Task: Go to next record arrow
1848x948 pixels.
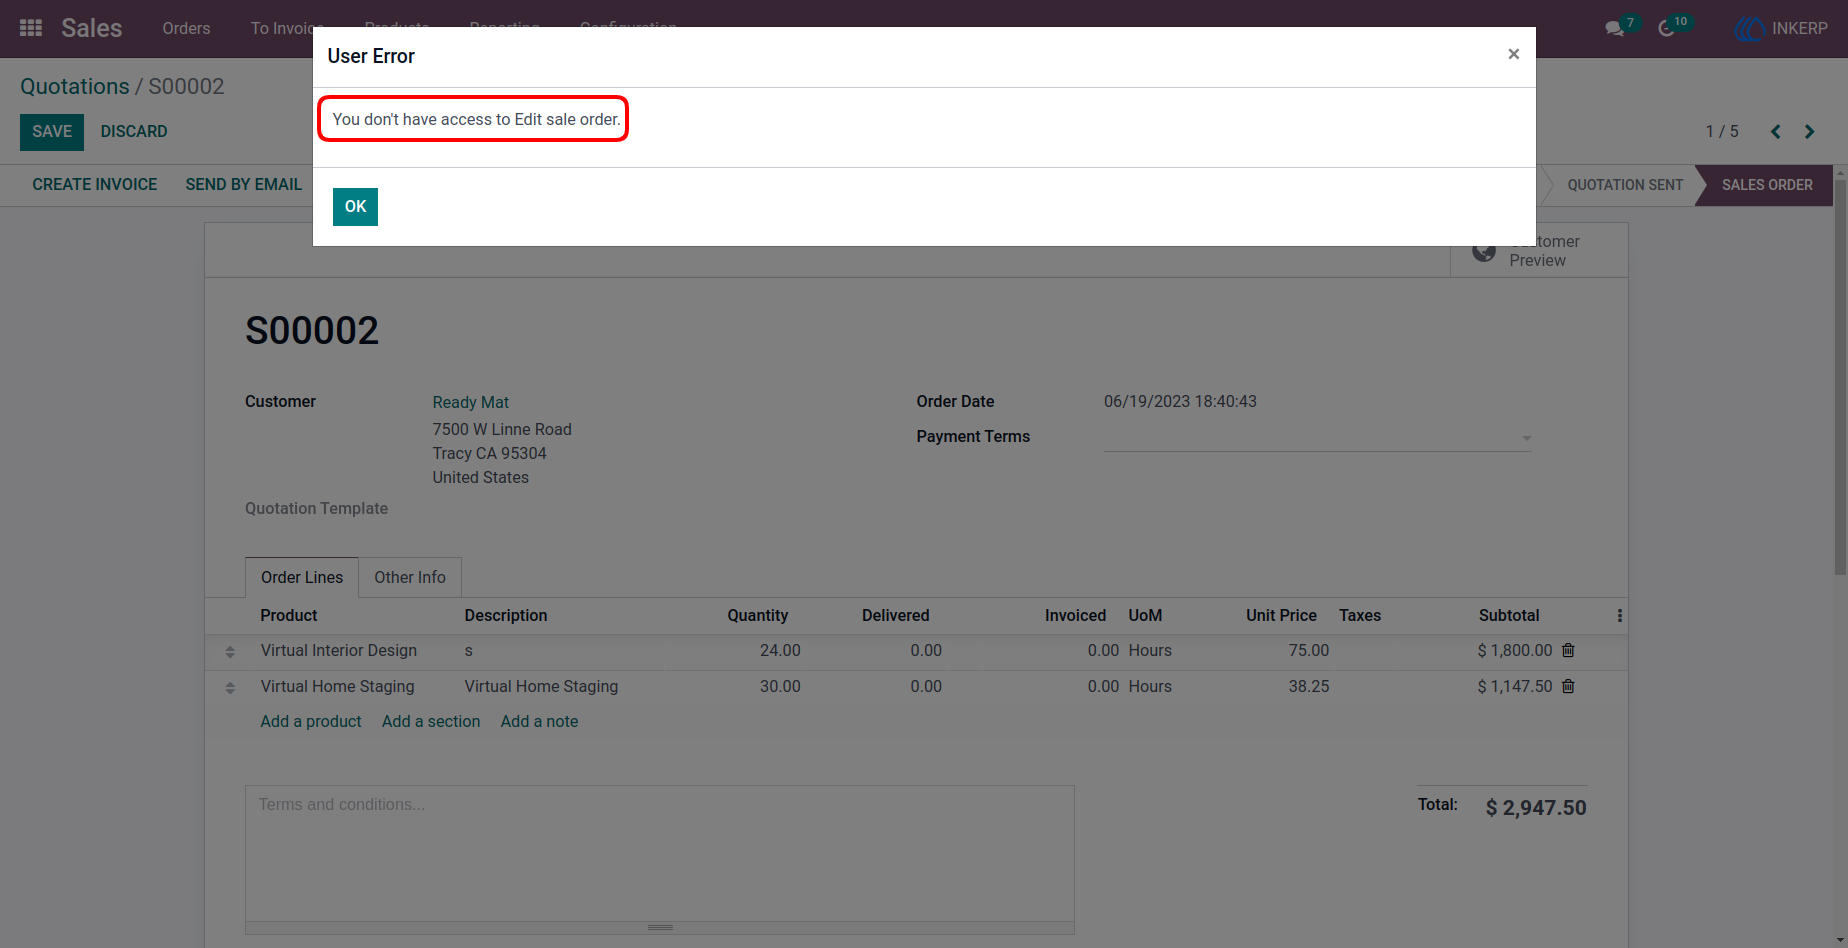Action: coord(1809,132)
